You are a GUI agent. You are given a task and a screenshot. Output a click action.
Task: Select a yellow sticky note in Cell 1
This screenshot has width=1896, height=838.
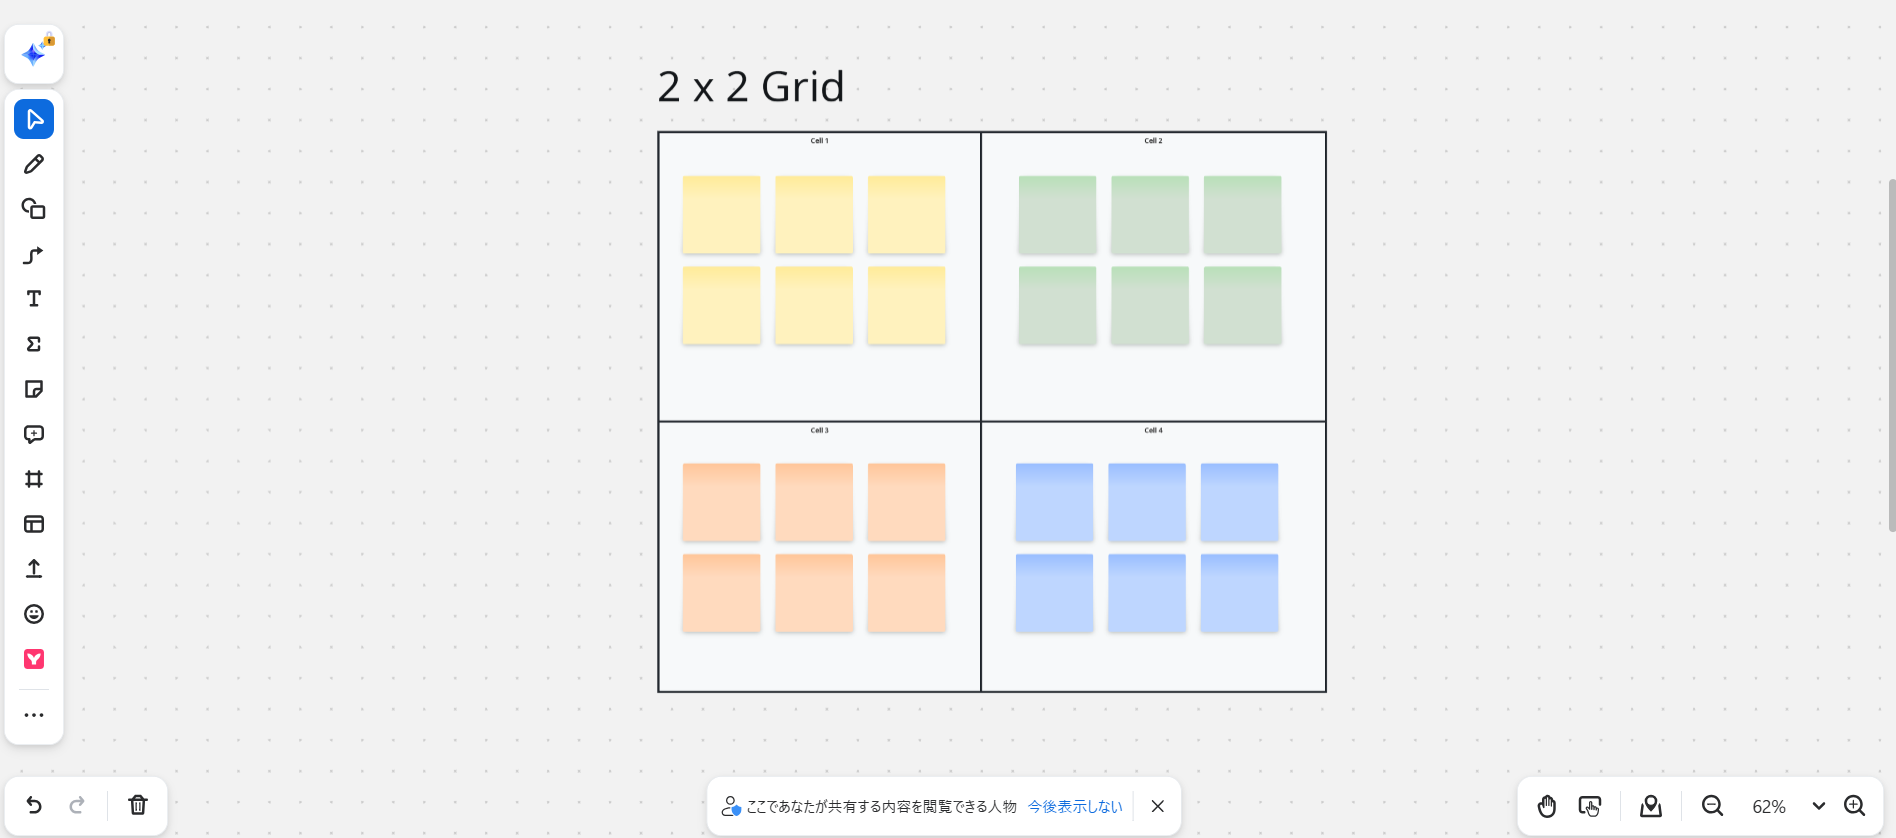point(721,214)
